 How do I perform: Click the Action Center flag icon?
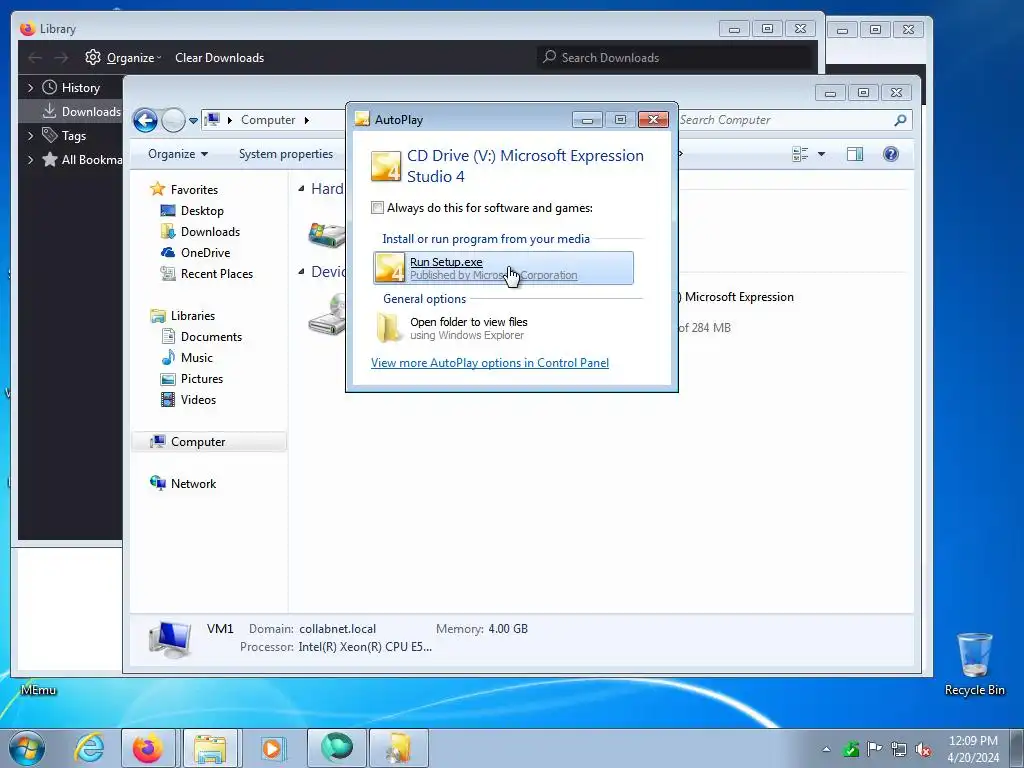[x=874, y=749]
